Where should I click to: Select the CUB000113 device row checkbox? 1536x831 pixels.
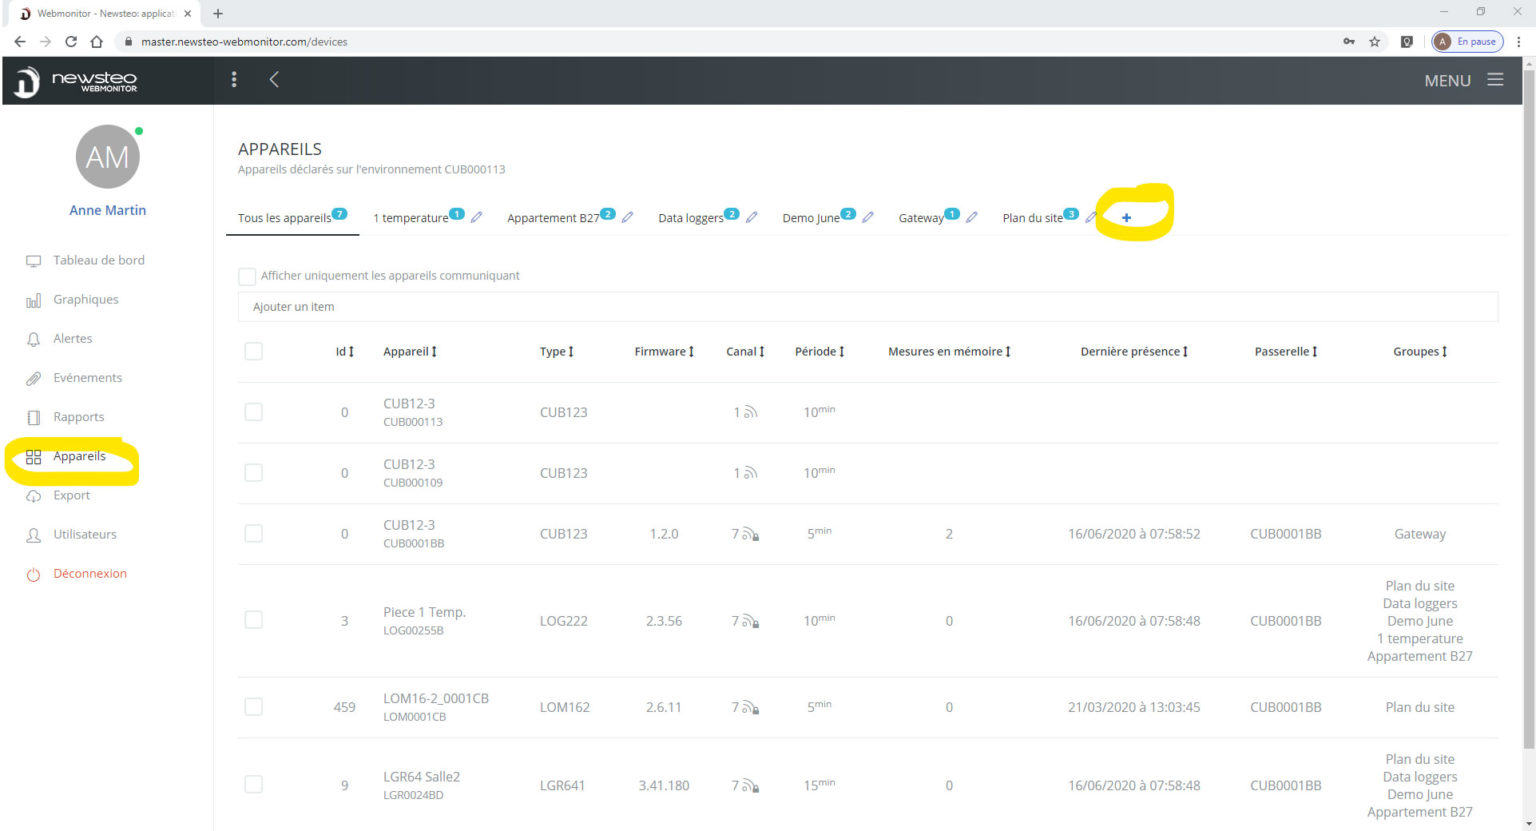254,412
